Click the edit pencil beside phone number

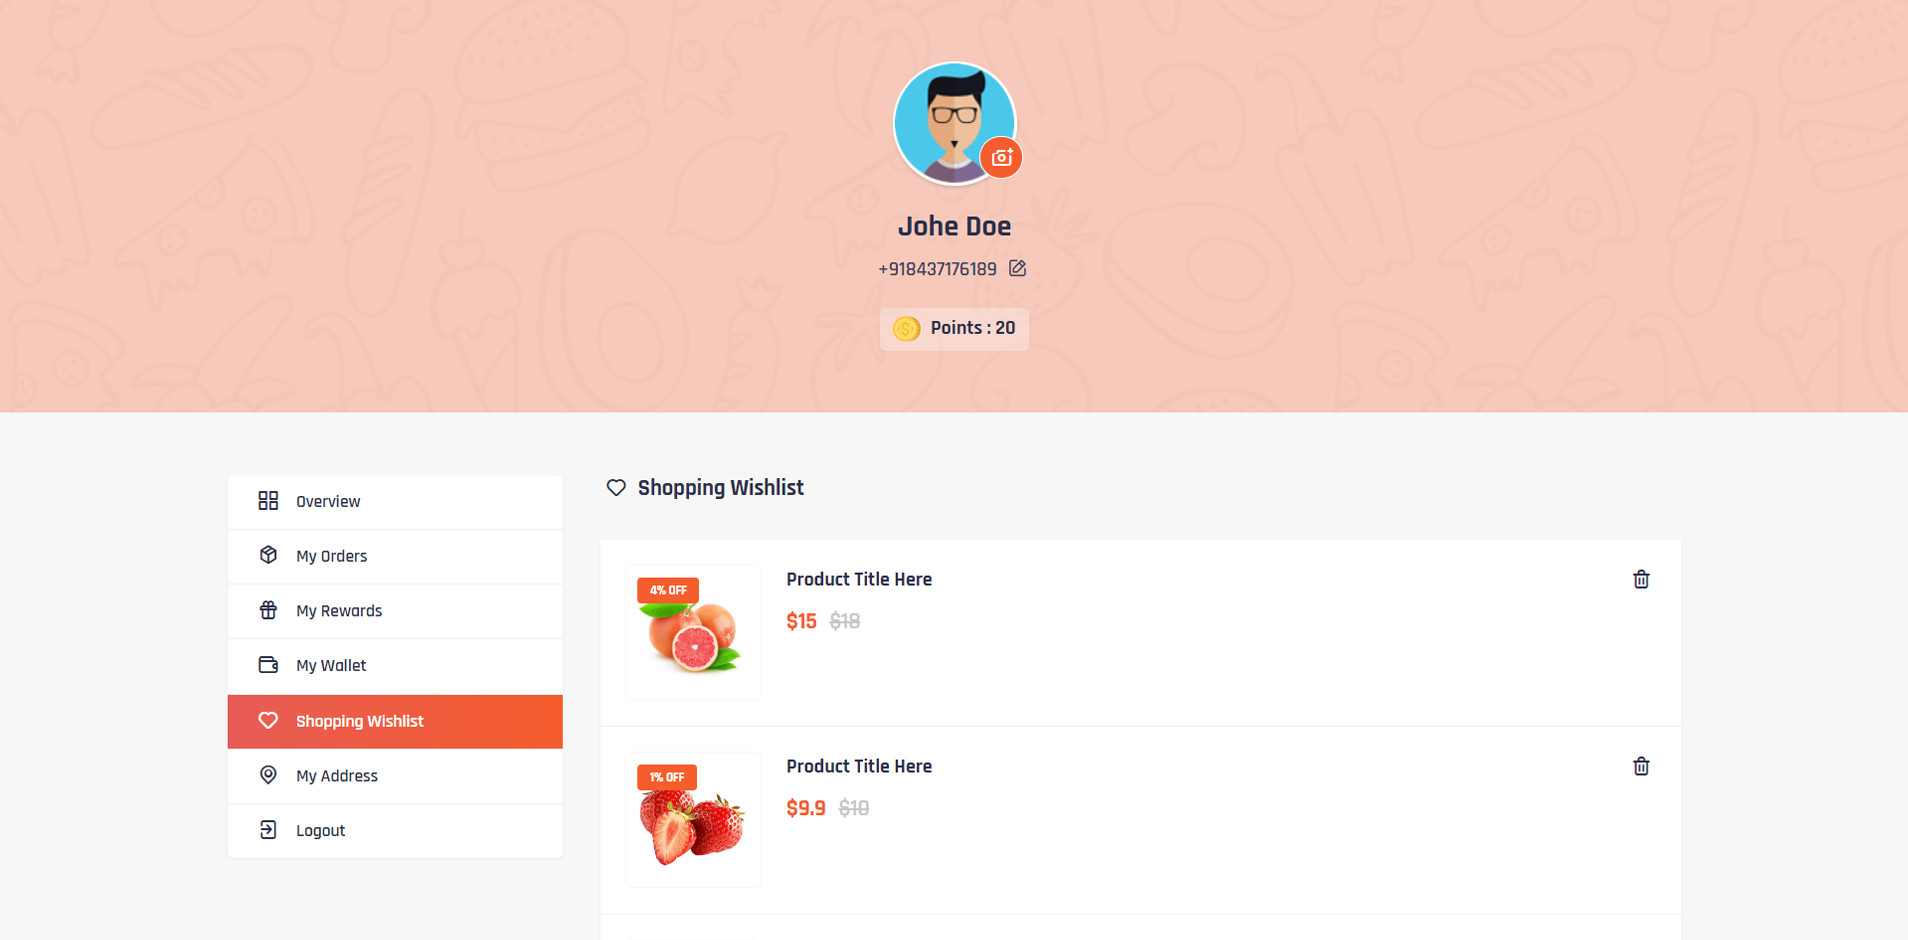[x=1017, y=268]
